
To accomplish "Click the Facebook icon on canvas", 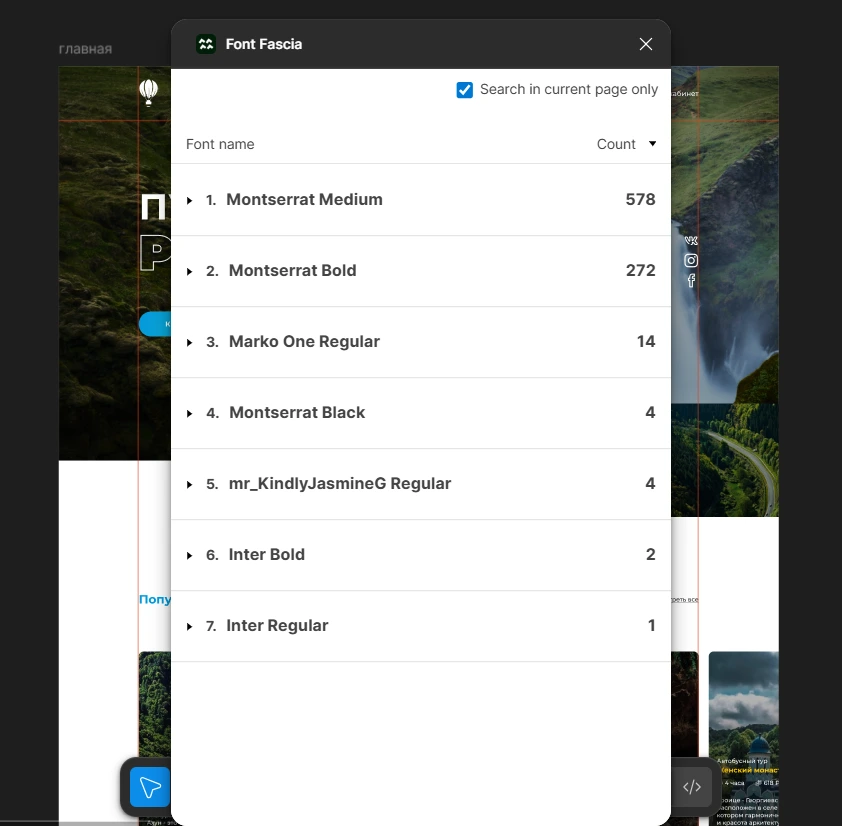I will click(x=691, y=280).
